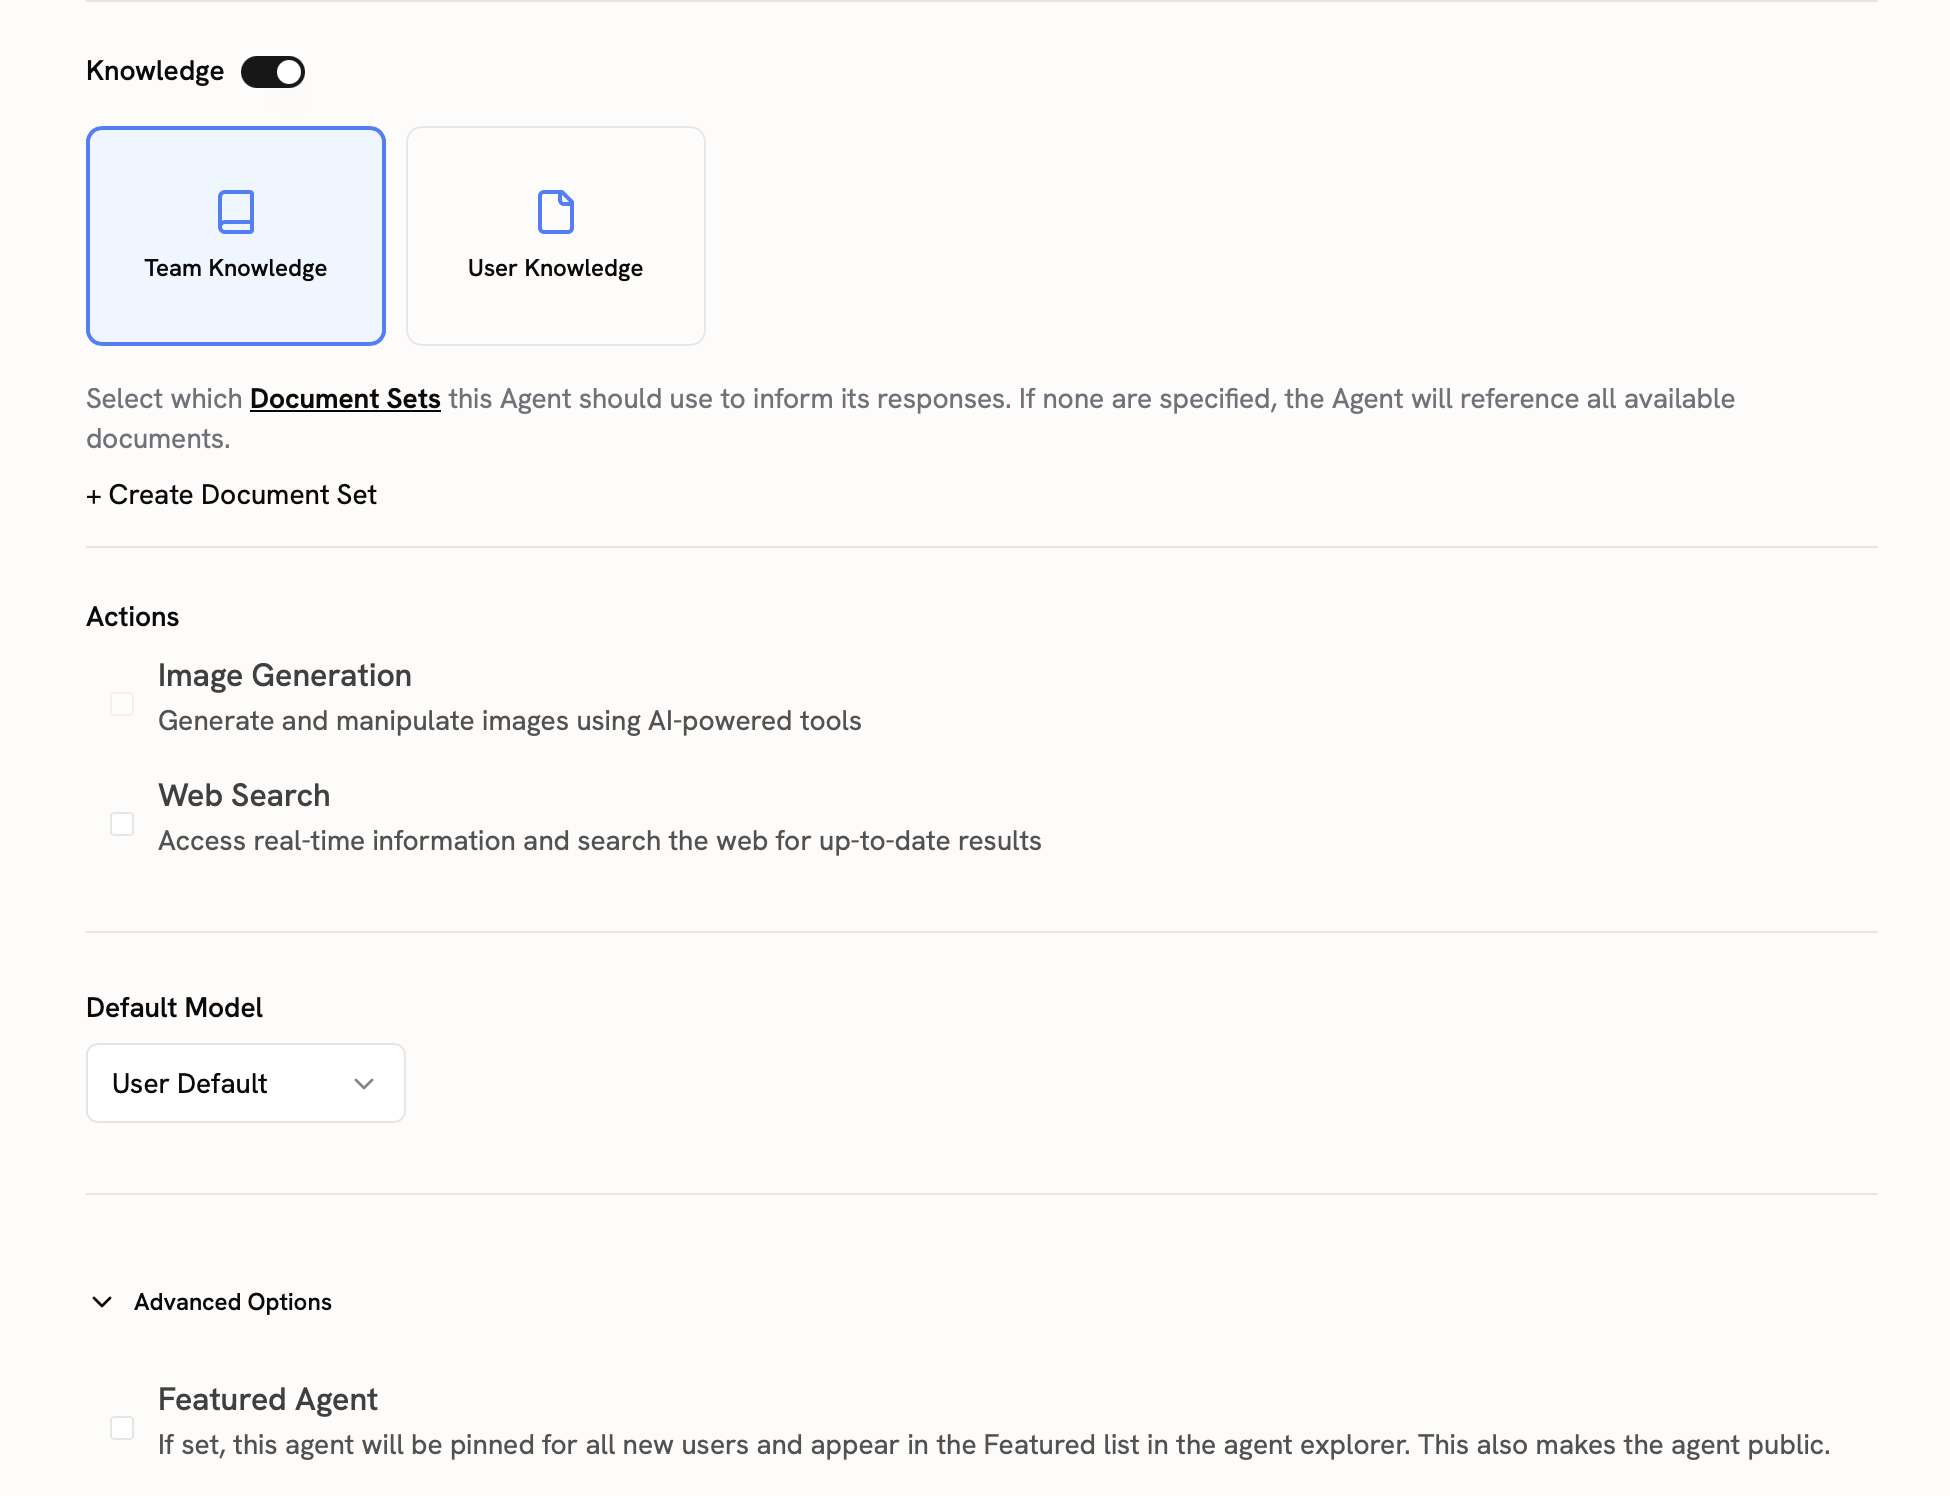Viewport: 1950px width, 1496px height.
Task: Click the Image Generation heading
Action: 284,675
